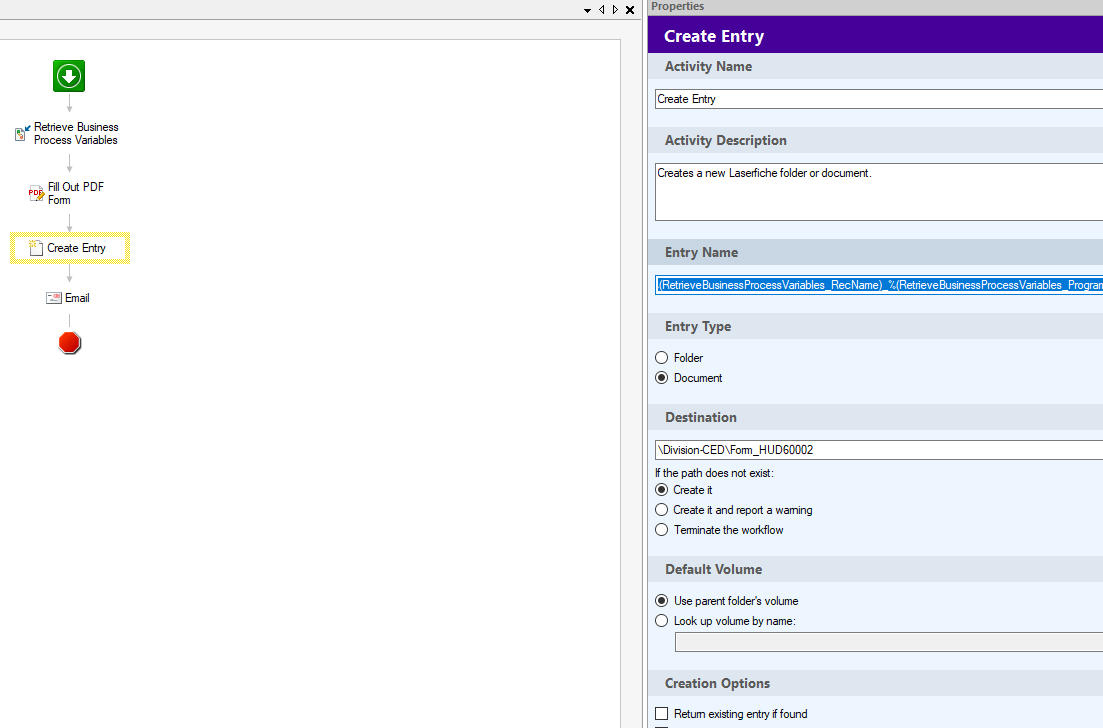Click the Activity Description text box
1103x728 pixels.
[879, 192]
